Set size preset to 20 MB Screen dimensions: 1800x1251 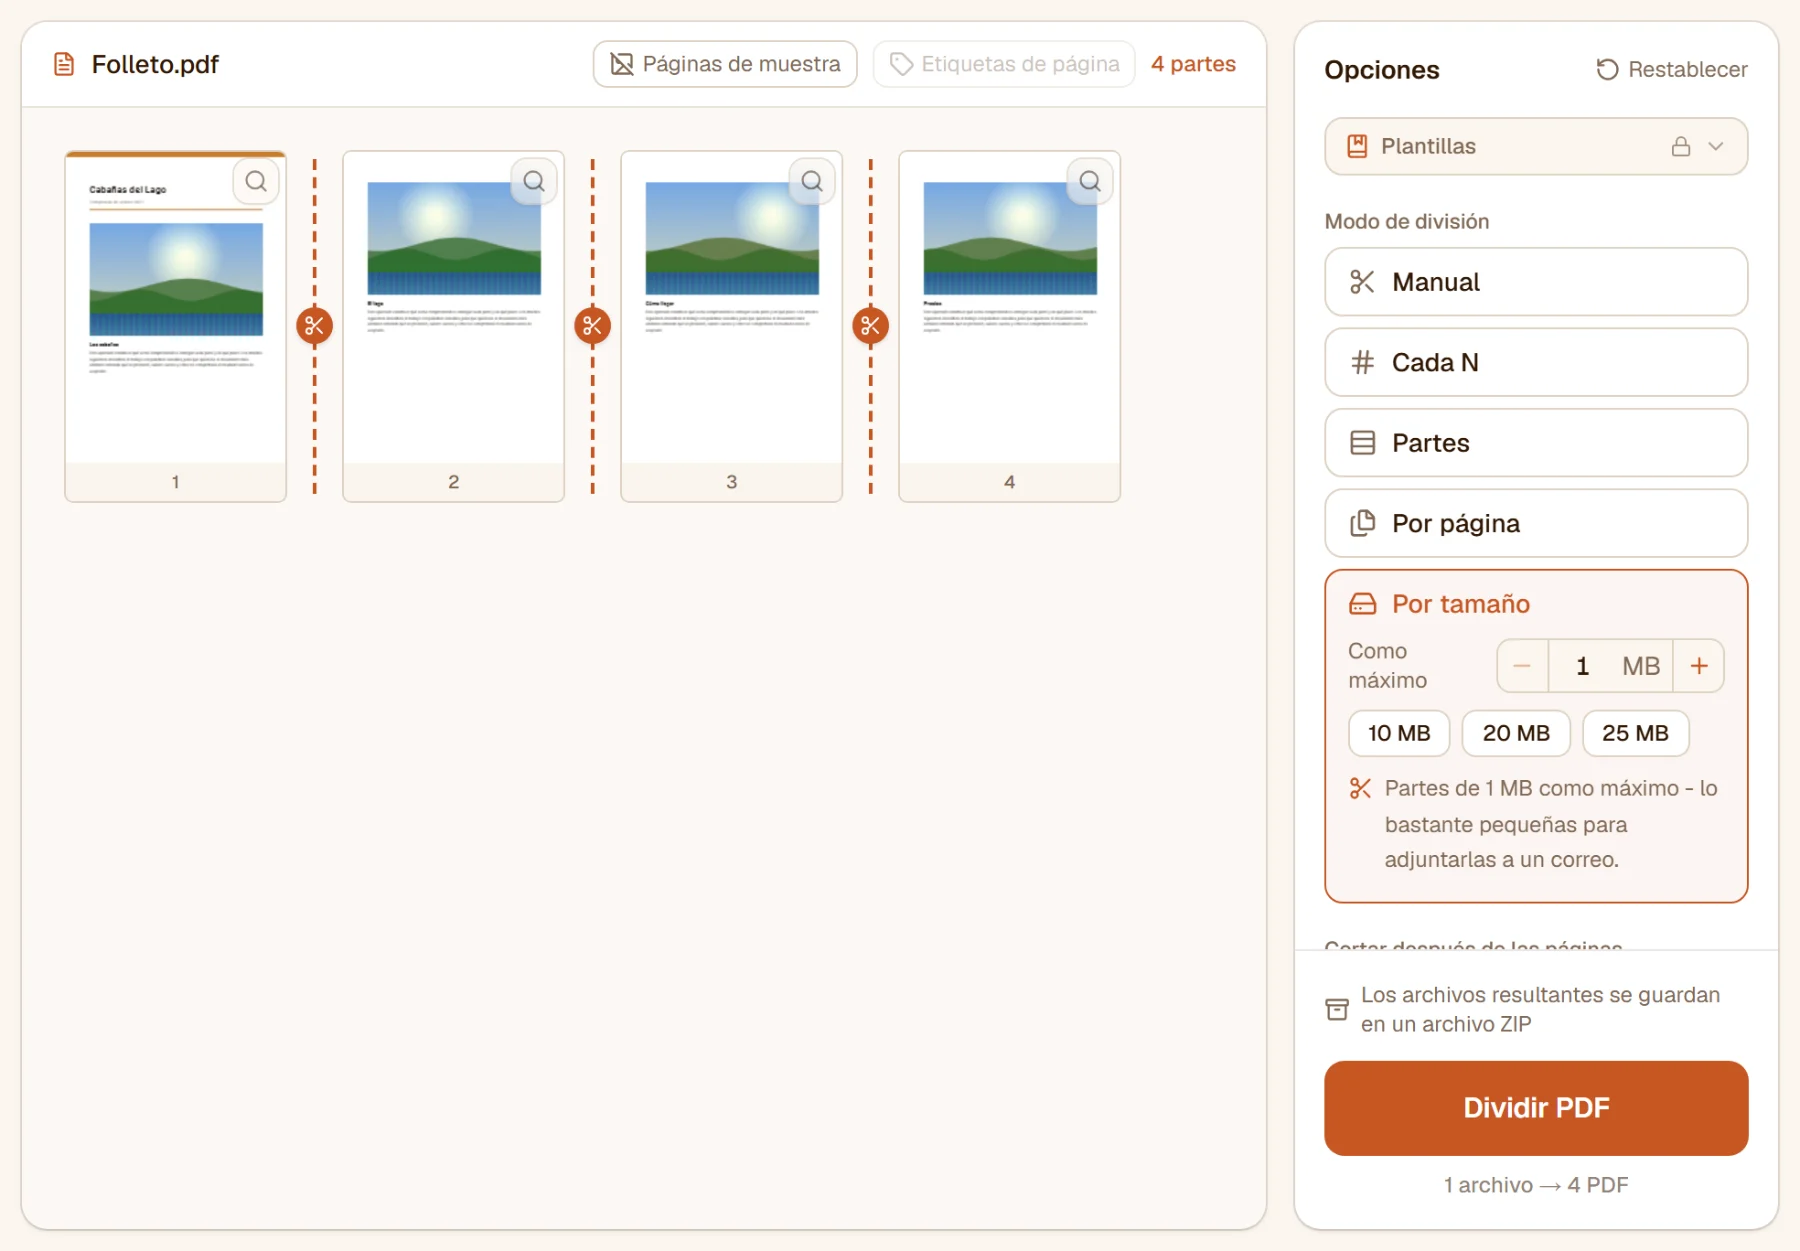(x=1516, y=733)
